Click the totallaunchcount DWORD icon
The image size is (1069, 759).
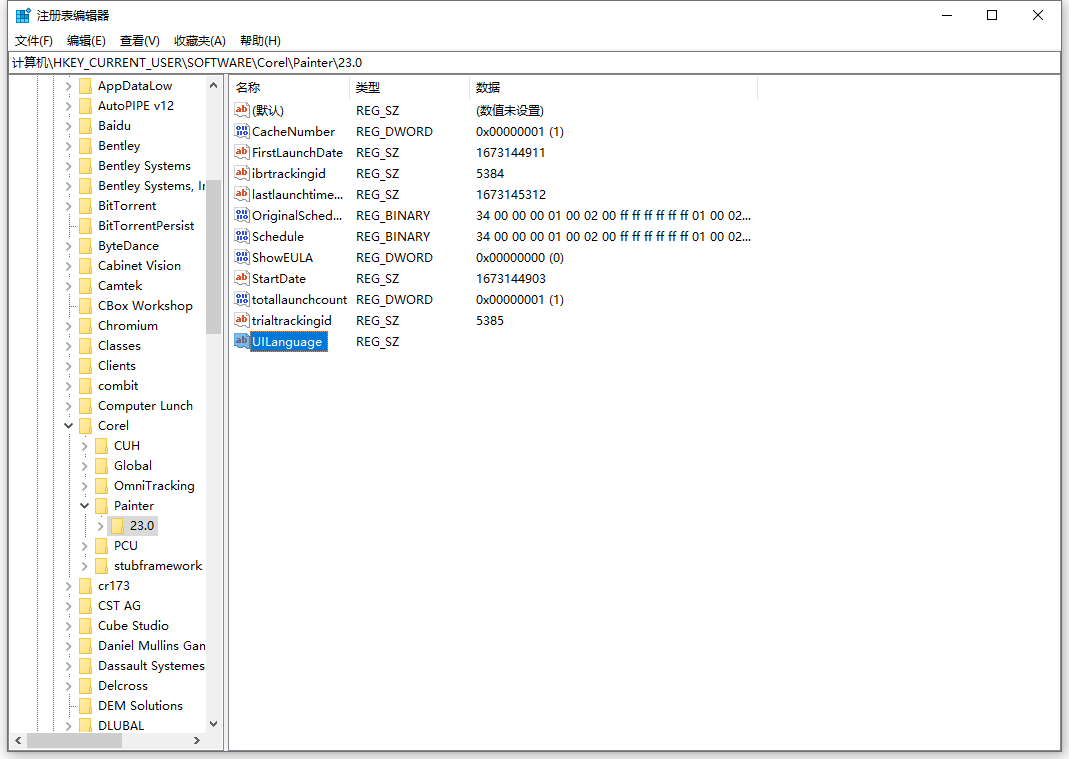point(241,299)
